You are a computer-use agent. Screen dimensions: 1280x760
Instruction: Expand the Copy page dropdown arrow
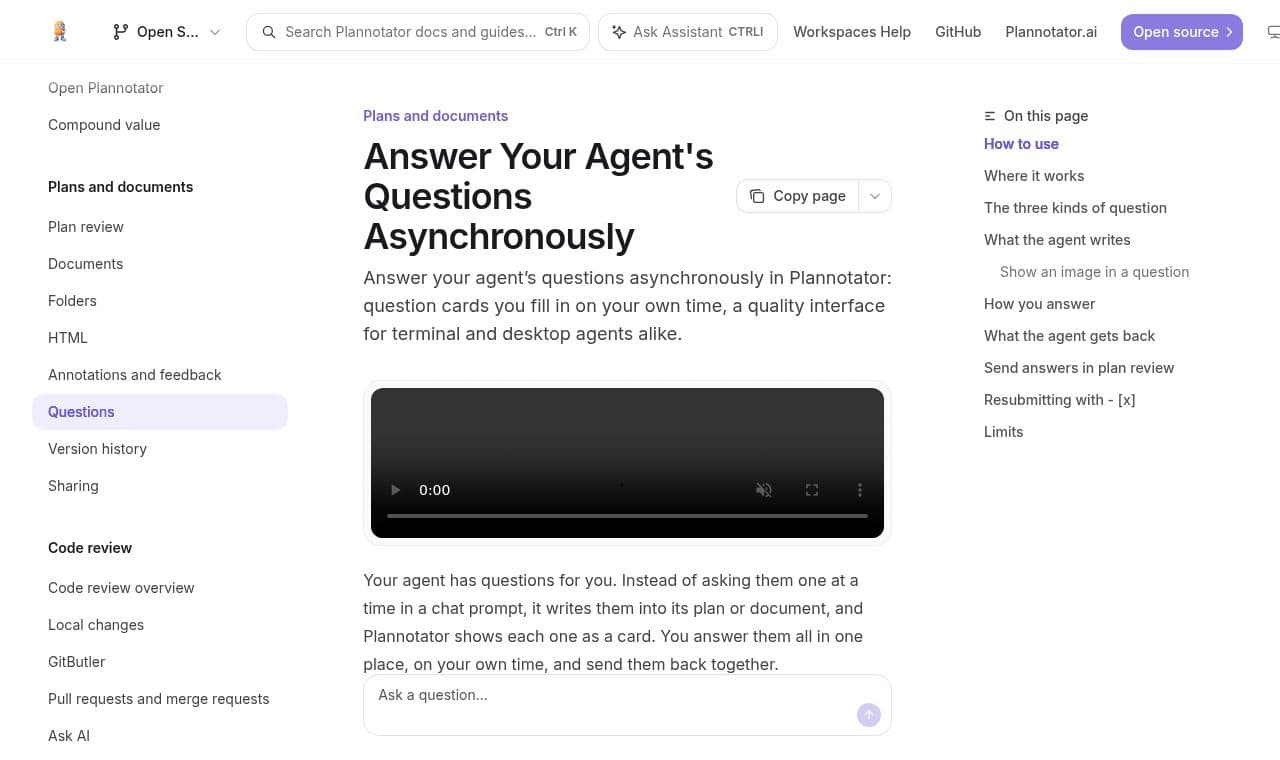pos(875,196)
